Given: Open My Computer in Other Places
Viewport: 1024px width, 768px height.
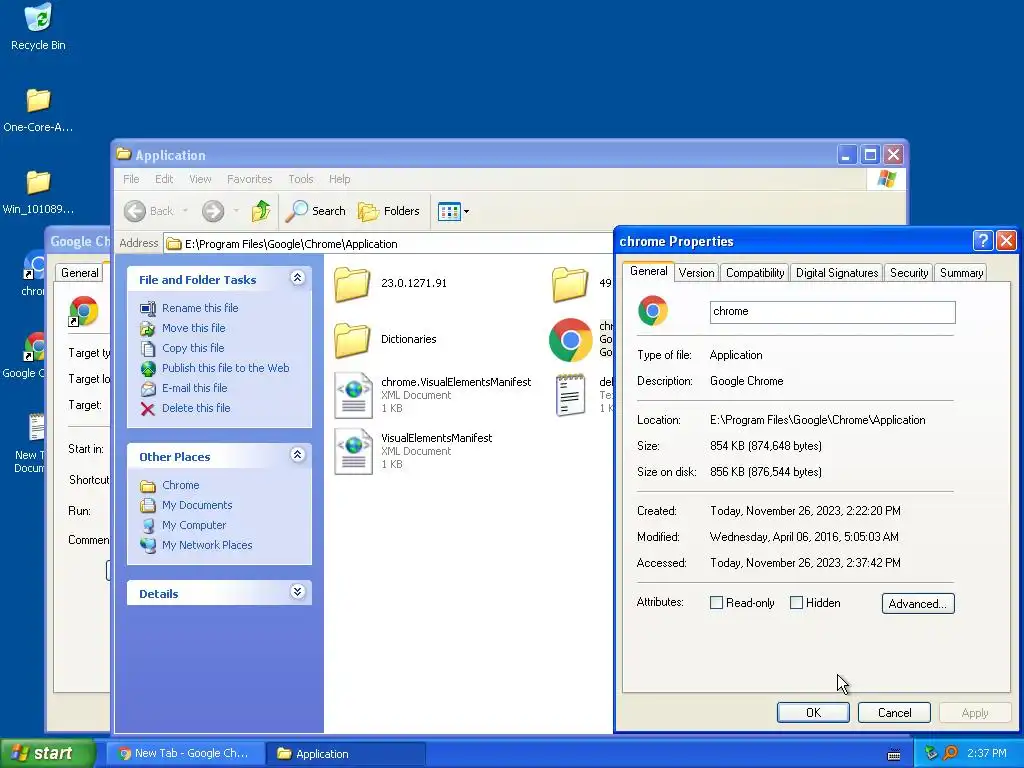Looking at the screenshot, I should (x=194, y=525).
